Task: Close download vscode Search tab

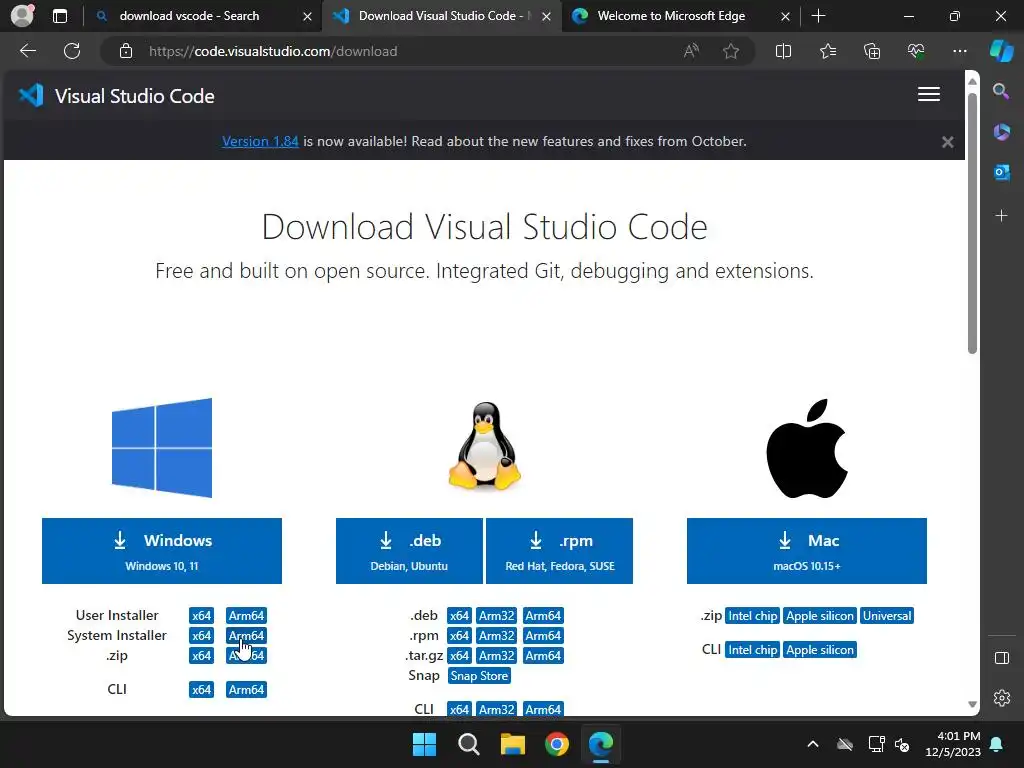Action: coord(307,16)
